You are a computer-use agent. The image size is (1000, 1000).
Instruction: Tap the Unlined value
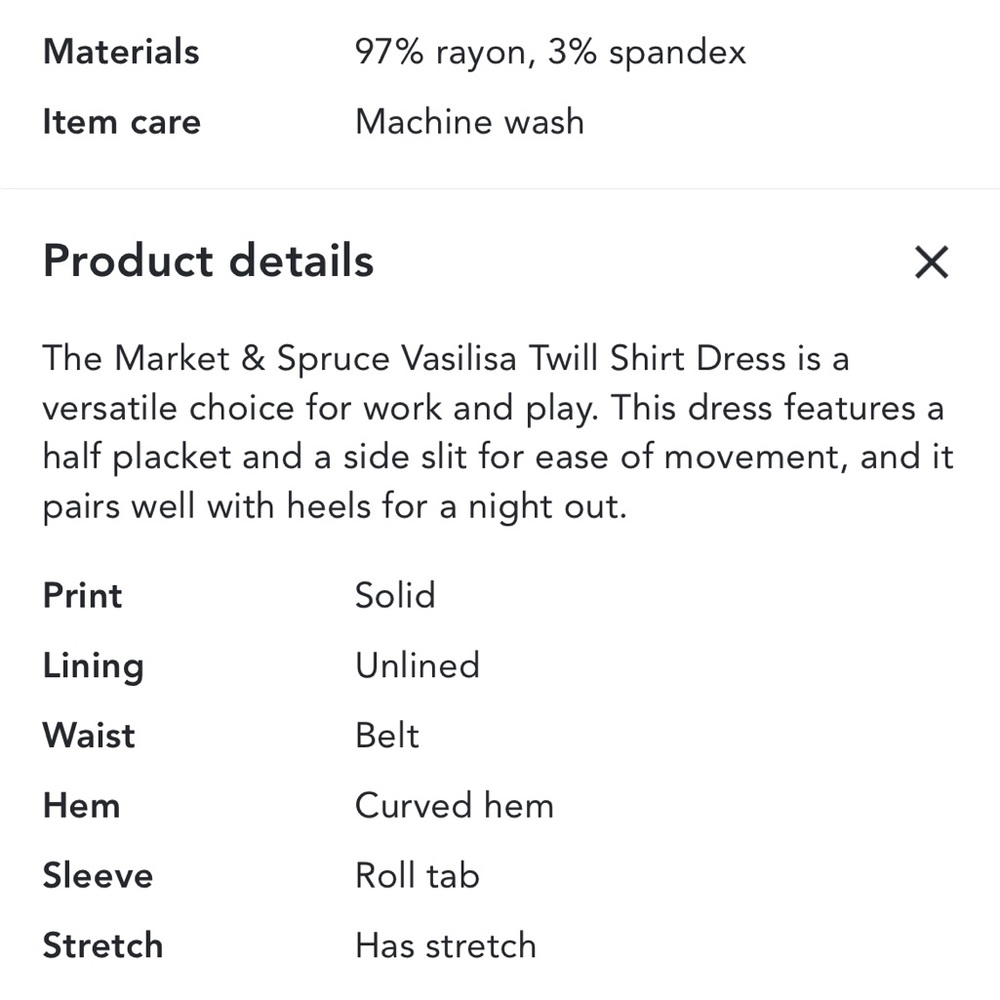417,666
